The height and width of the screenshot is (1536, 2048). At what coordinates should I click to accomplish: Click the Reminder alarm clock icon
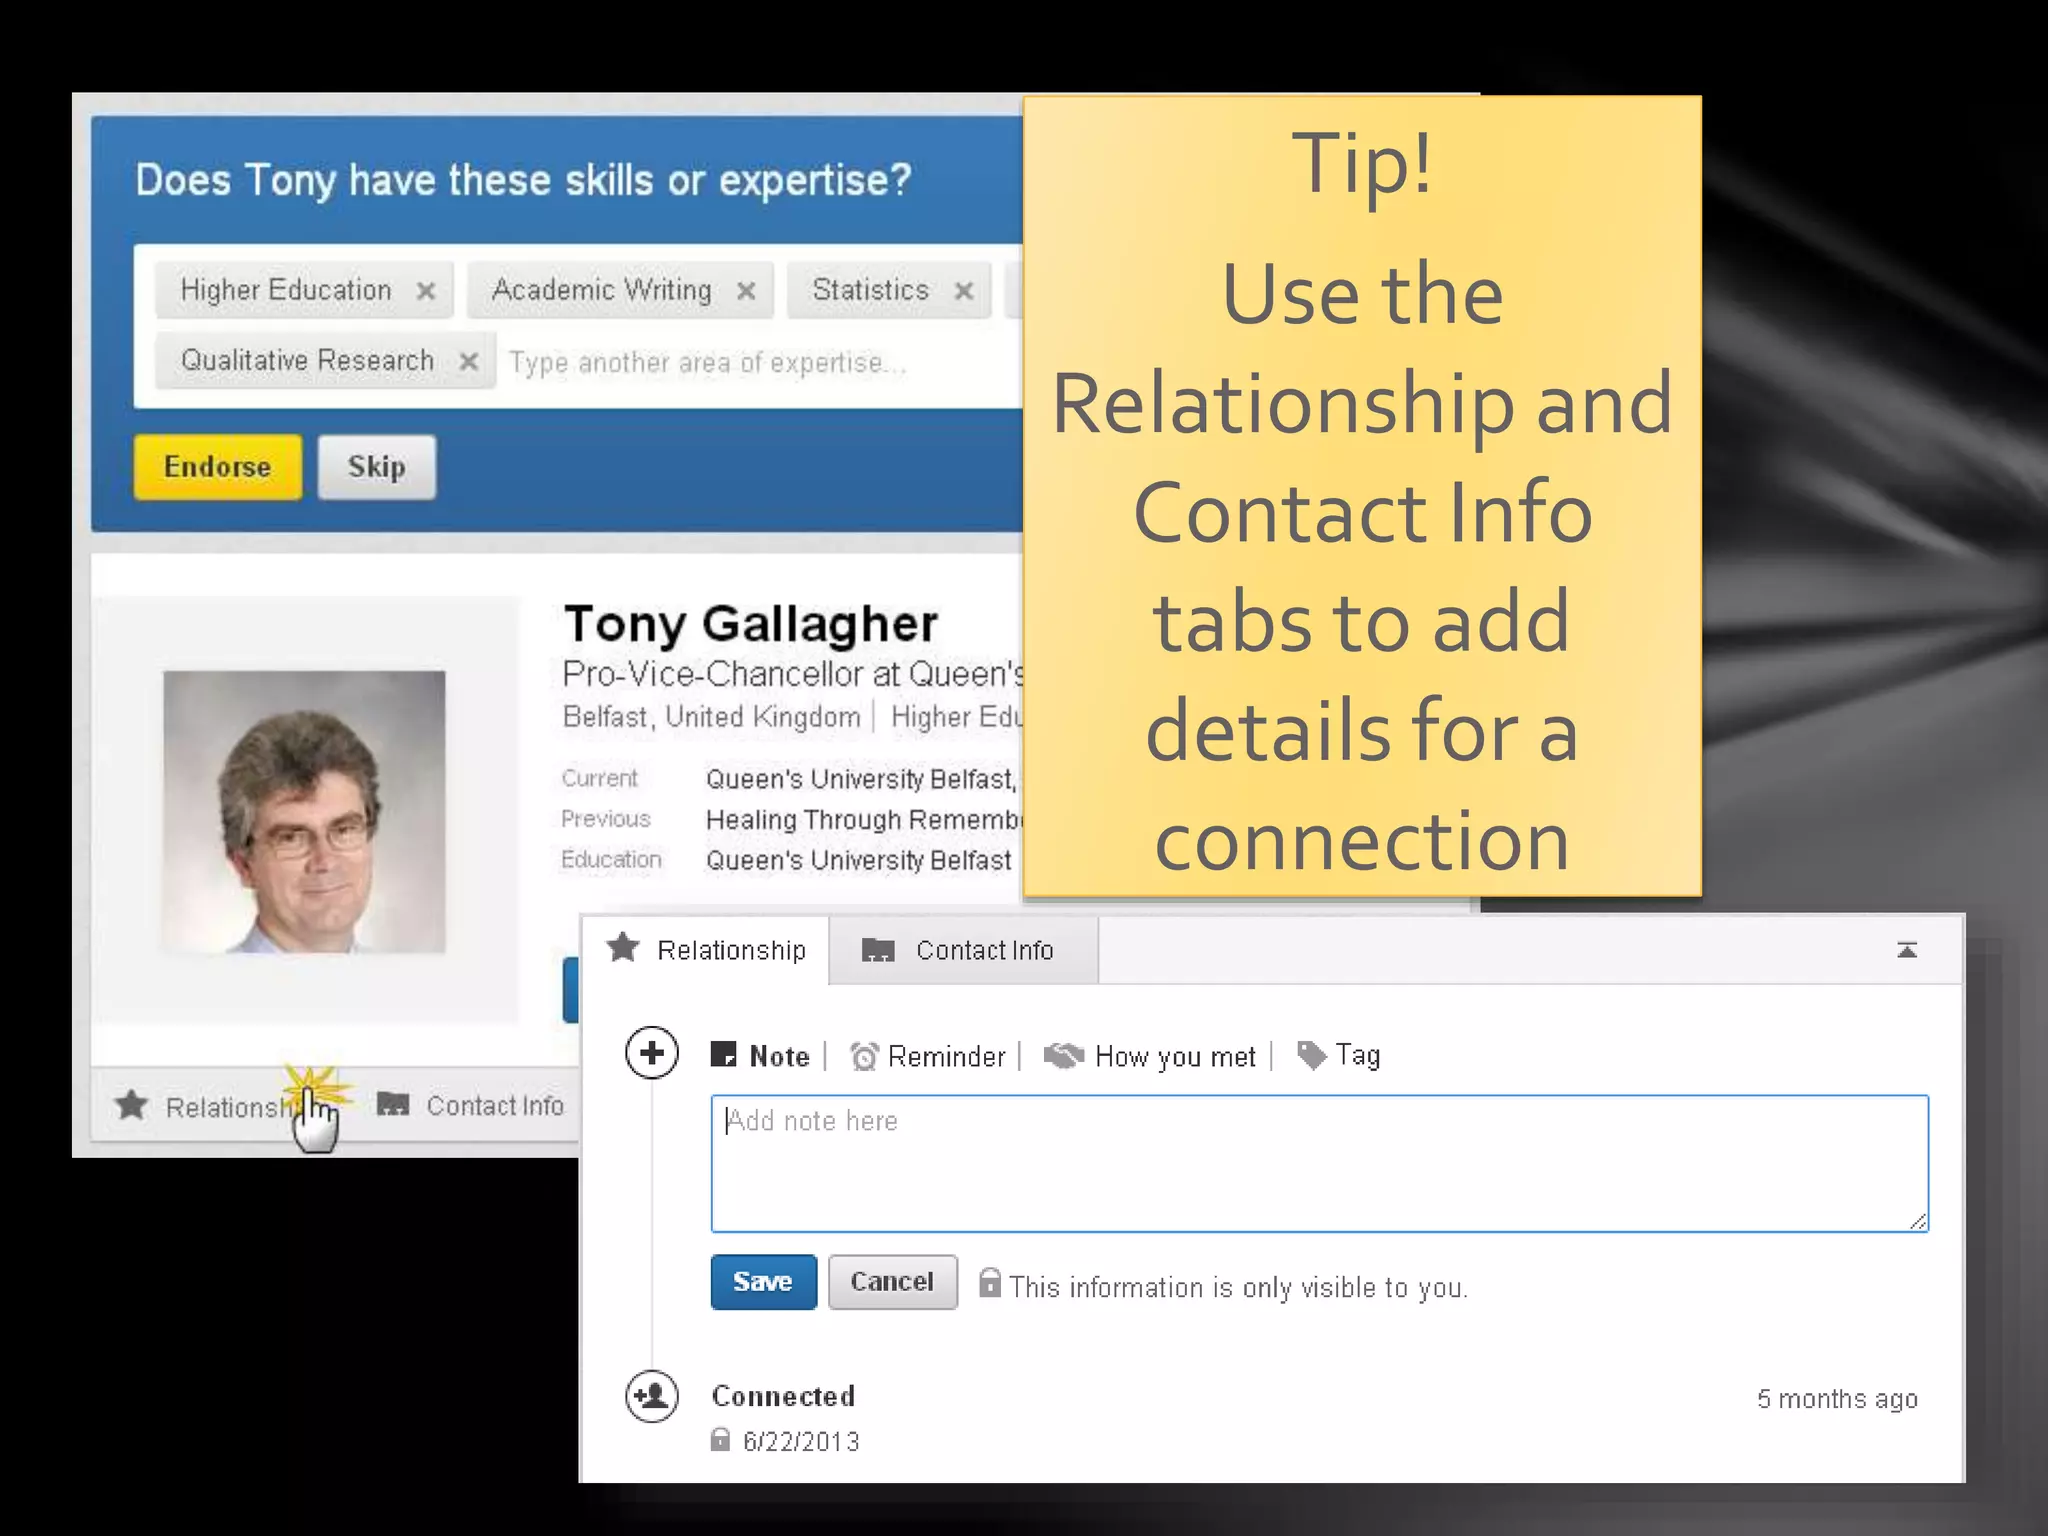(864, 1056)
